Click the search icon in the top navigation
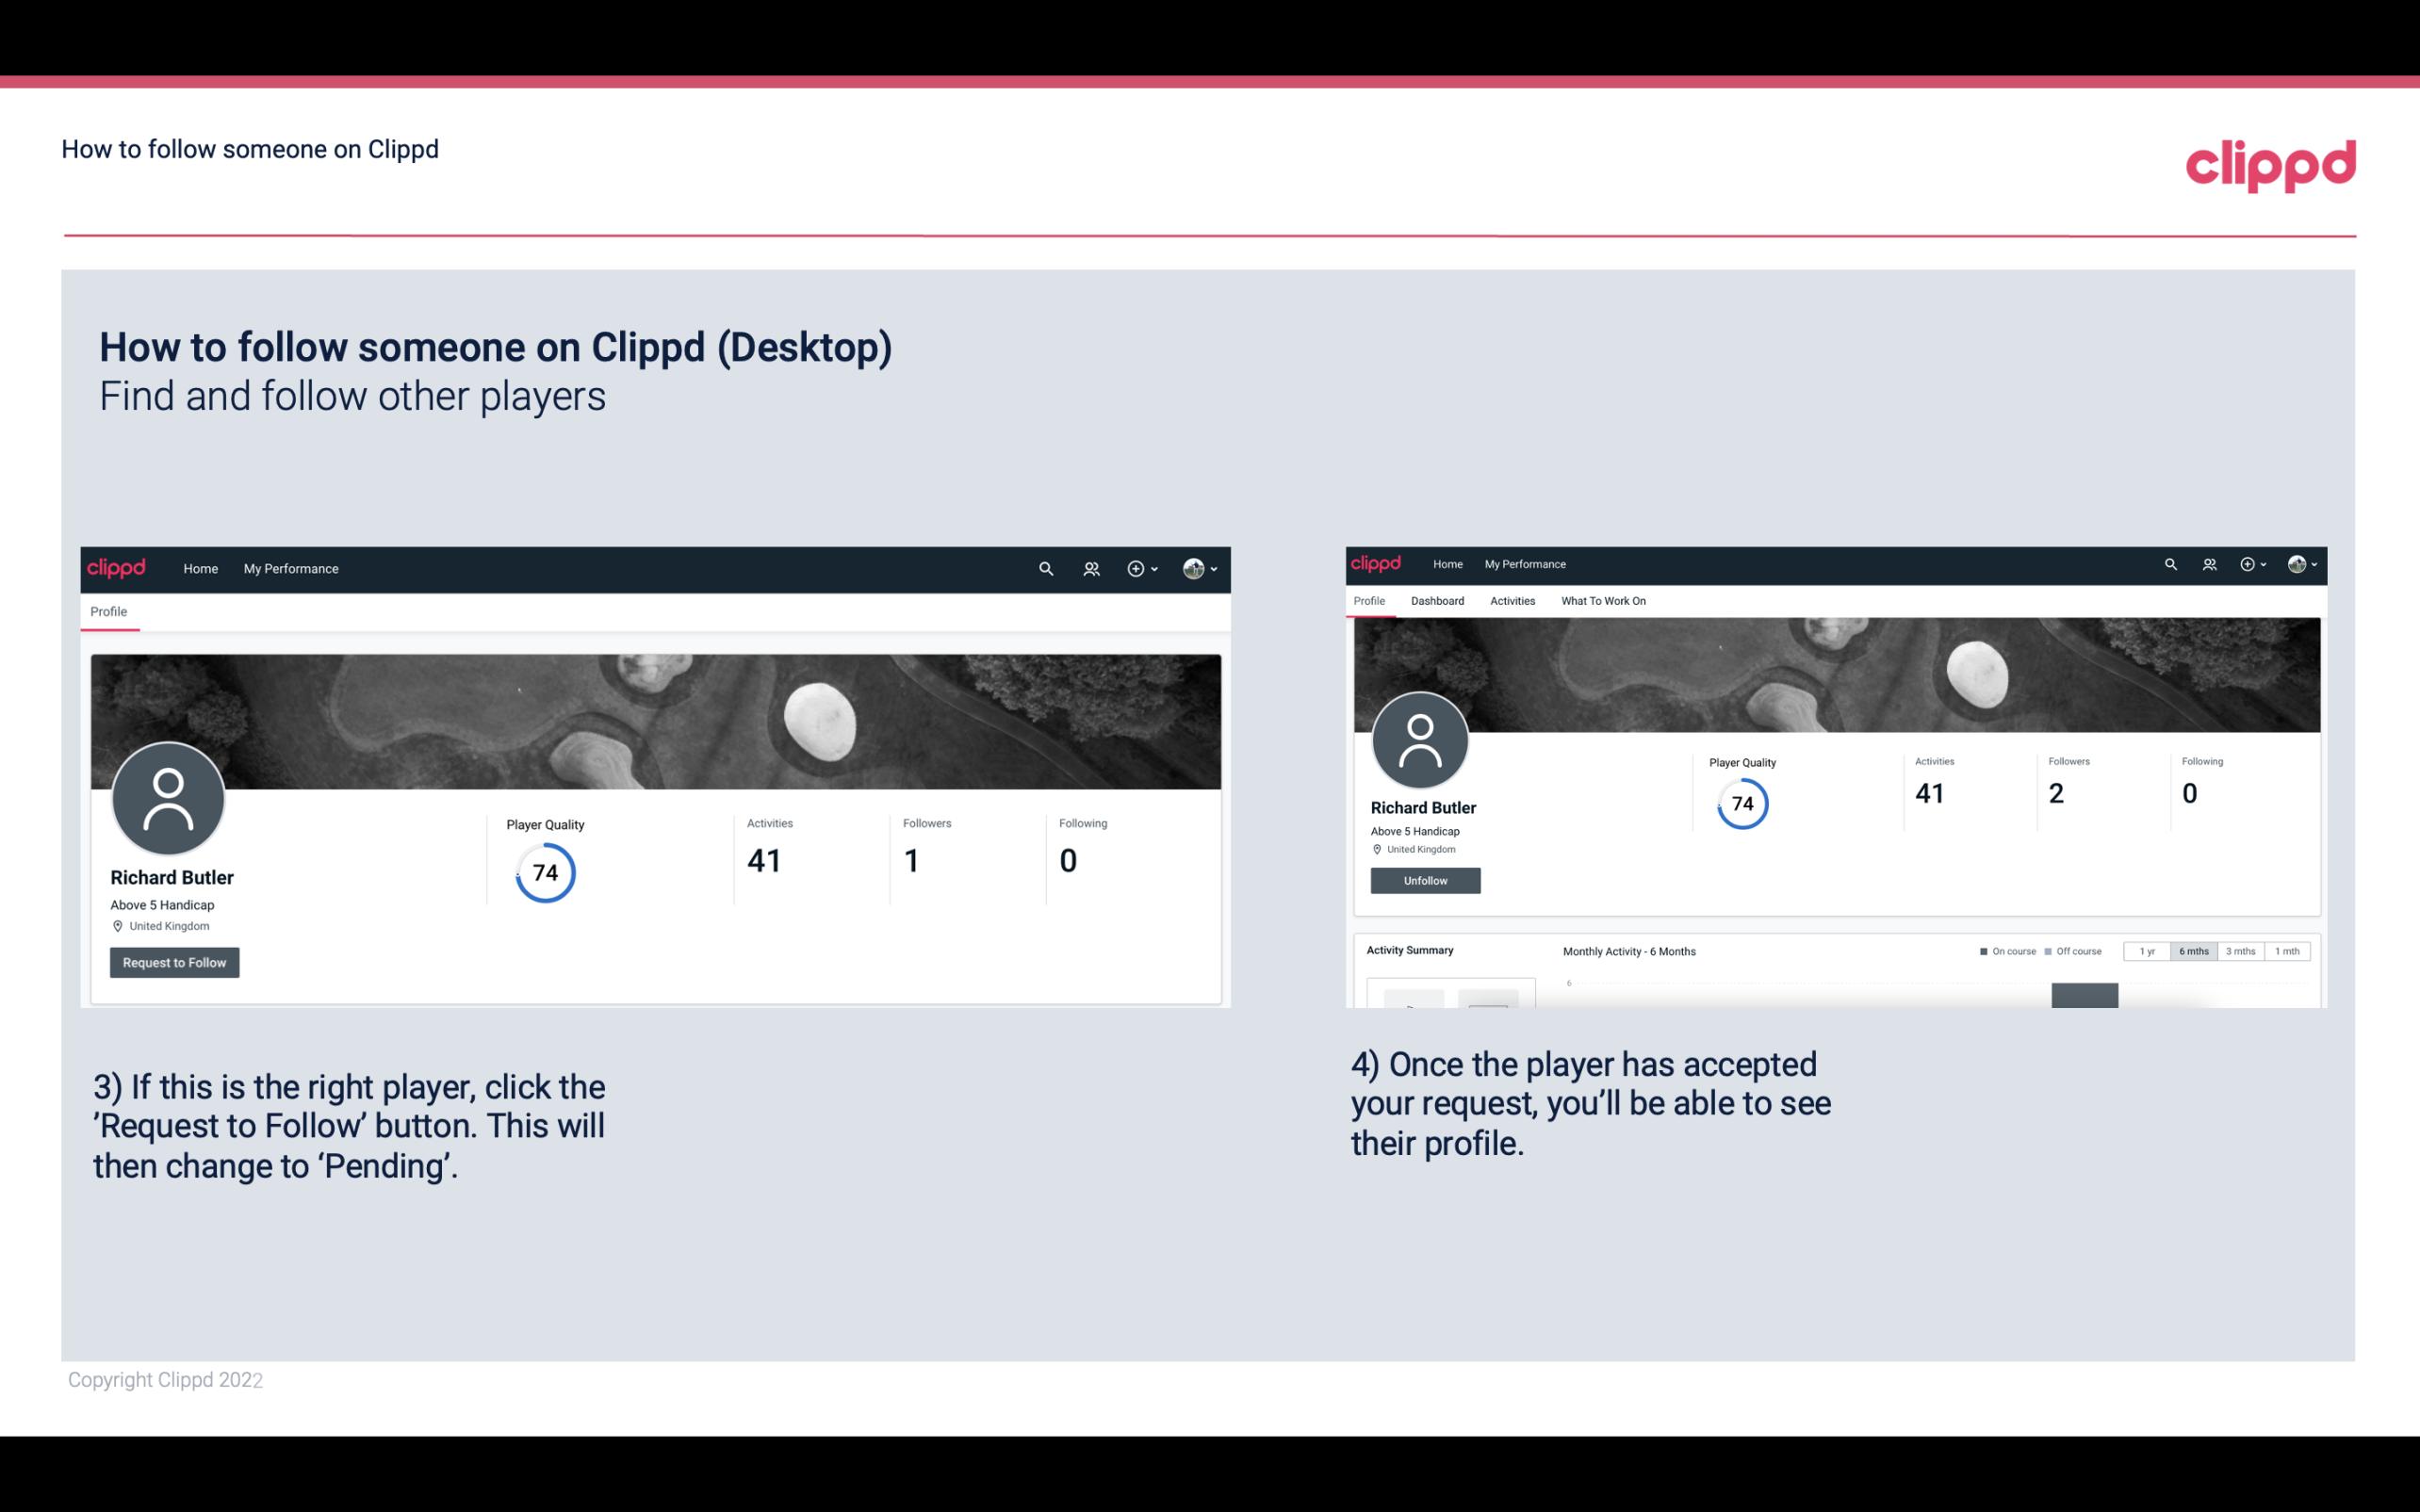Image resolution: width=2420 pixels, height=1512 pixels. pos(1043,568)
